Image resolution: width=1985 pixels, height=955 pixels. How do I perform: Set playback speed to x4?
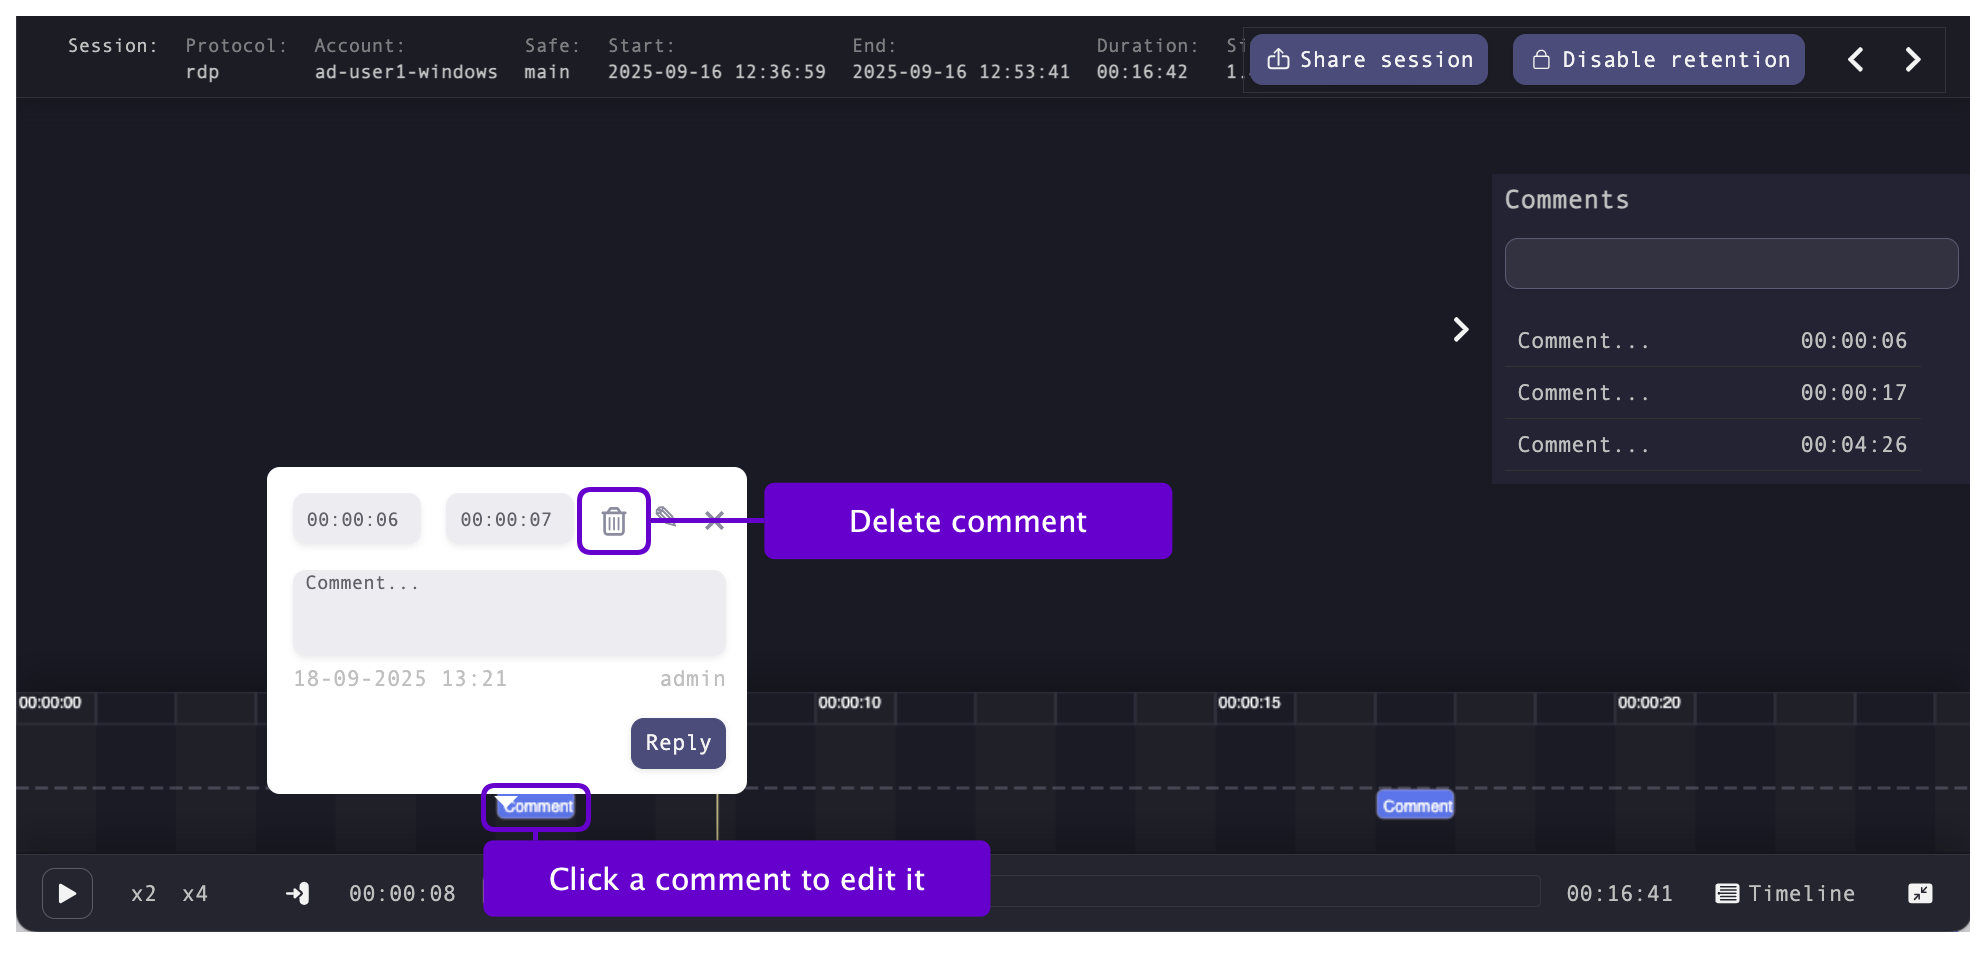(195, 894)
